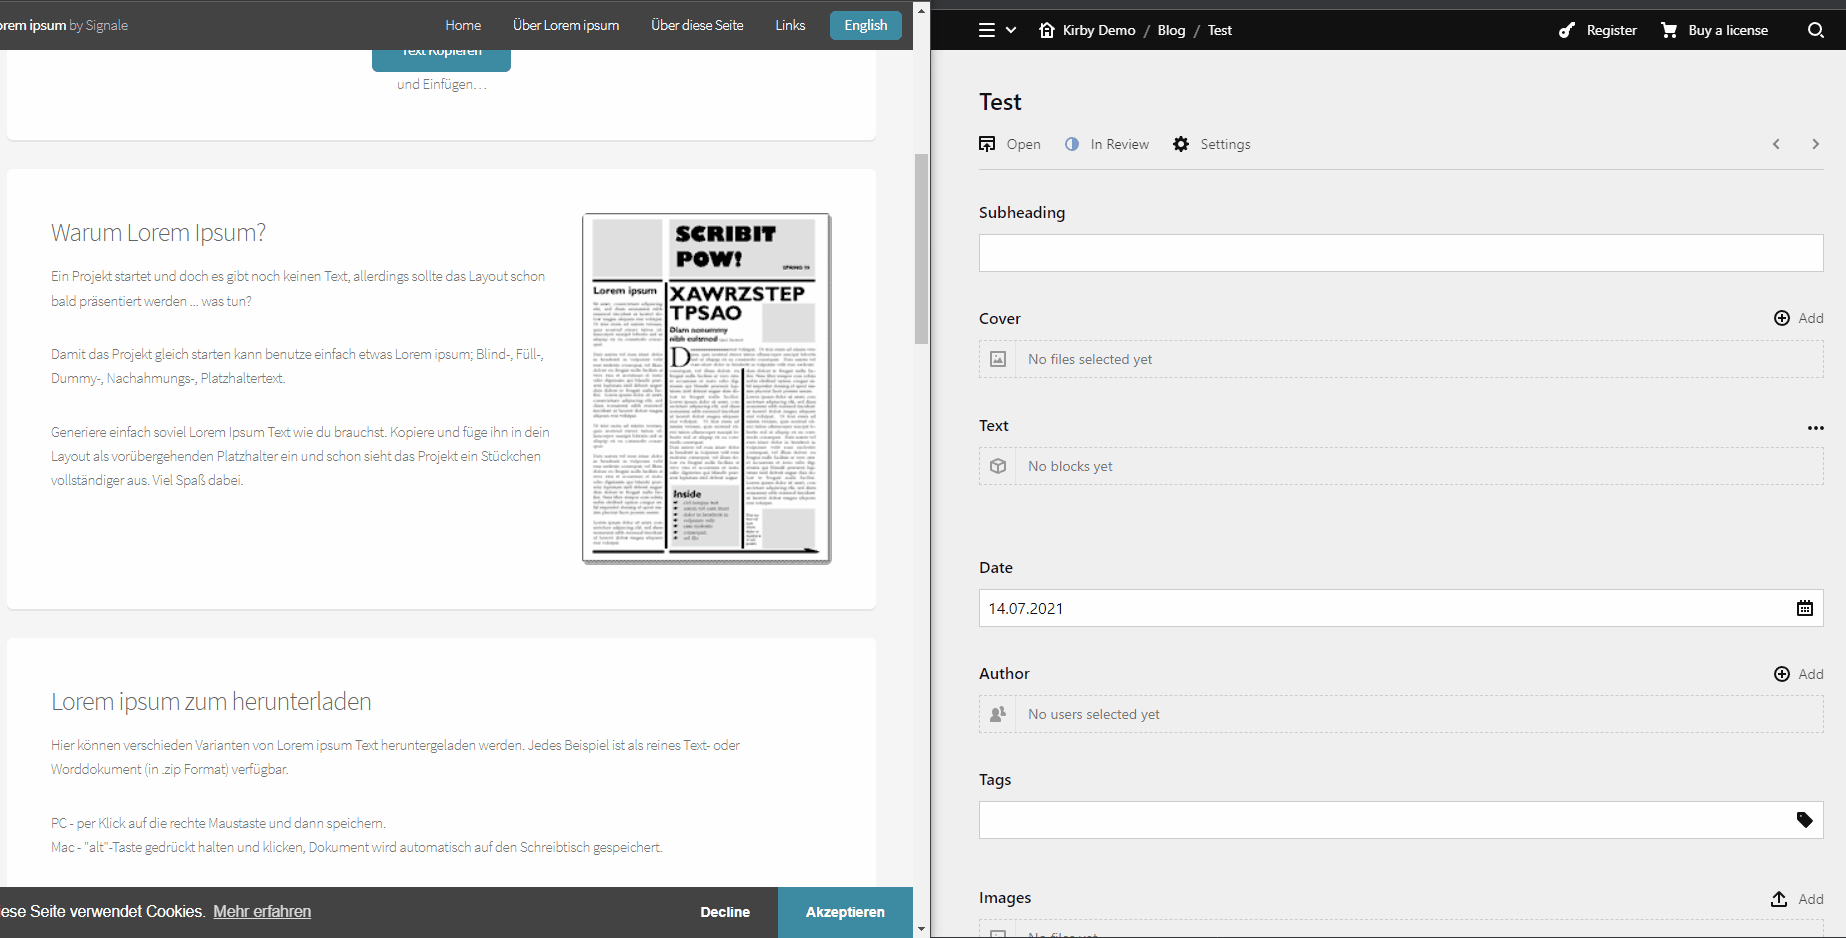Open the Mehr erfahren cookie link
The height and width of the screenshot is (938, 1846).
click(x=262, y=911)
